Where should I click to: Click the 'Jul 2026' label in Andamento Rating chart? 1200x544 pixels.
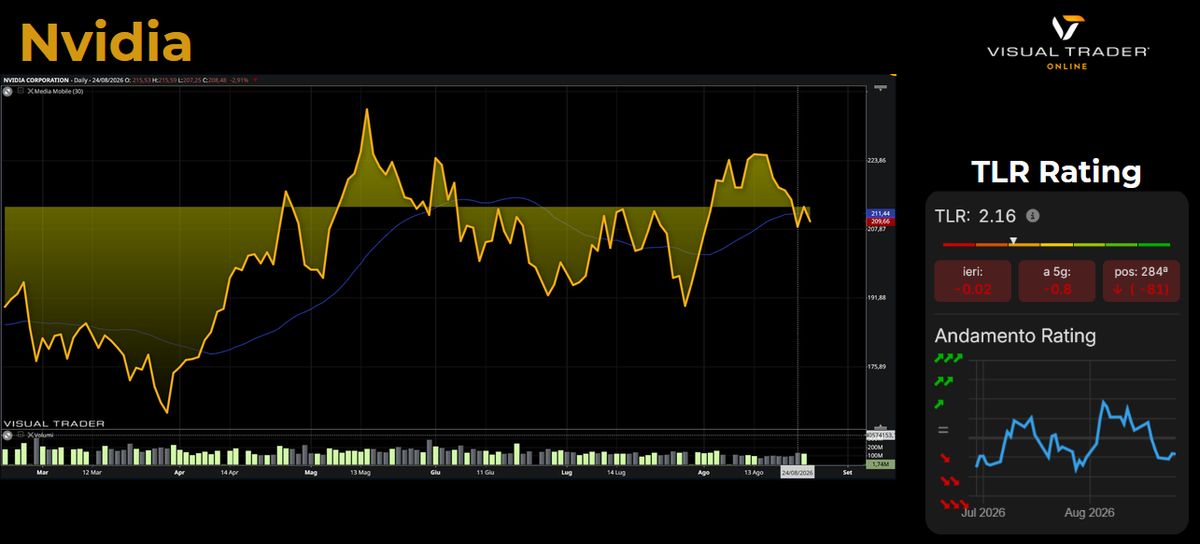click(983, 513)
